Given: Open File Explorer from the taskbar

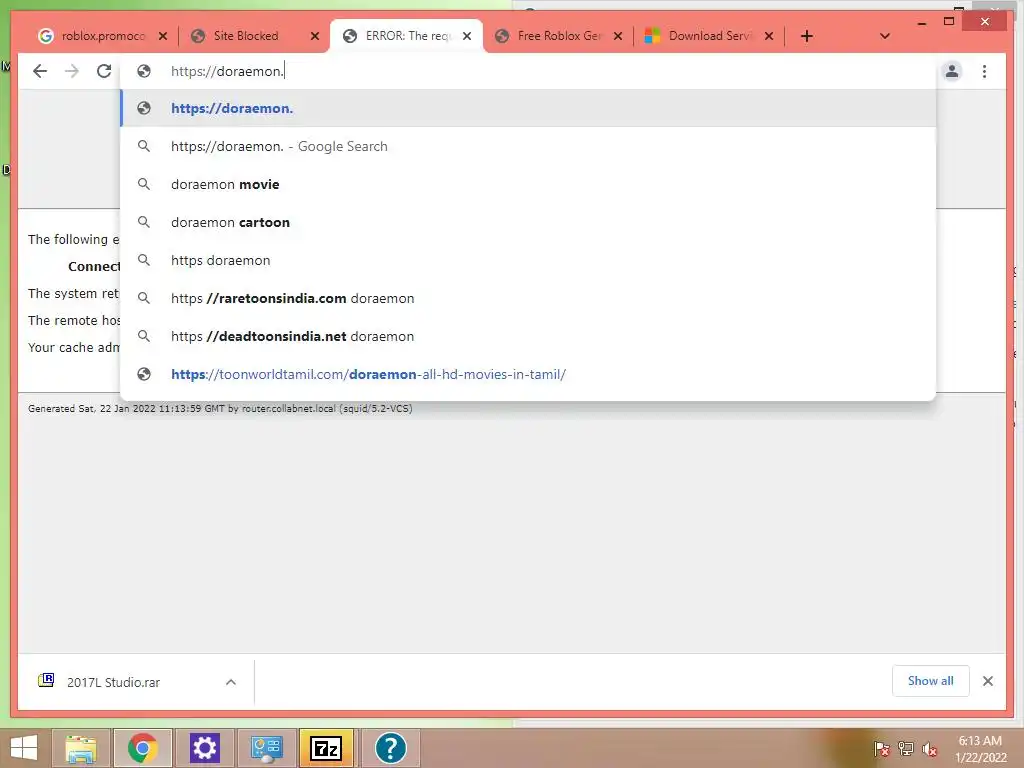Looking at the screenshot, I should tap(81, 748).
